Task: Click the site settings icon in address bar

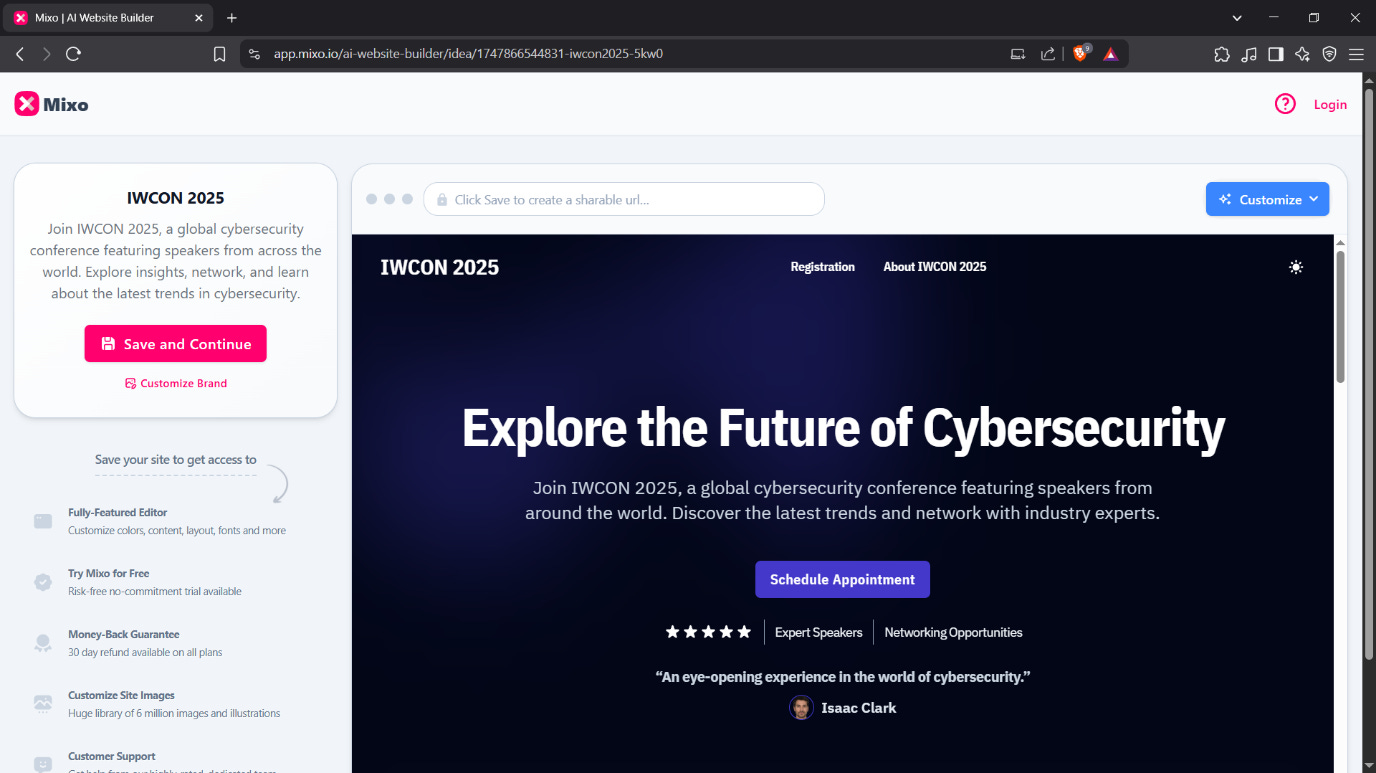Action: coord(254,54)
